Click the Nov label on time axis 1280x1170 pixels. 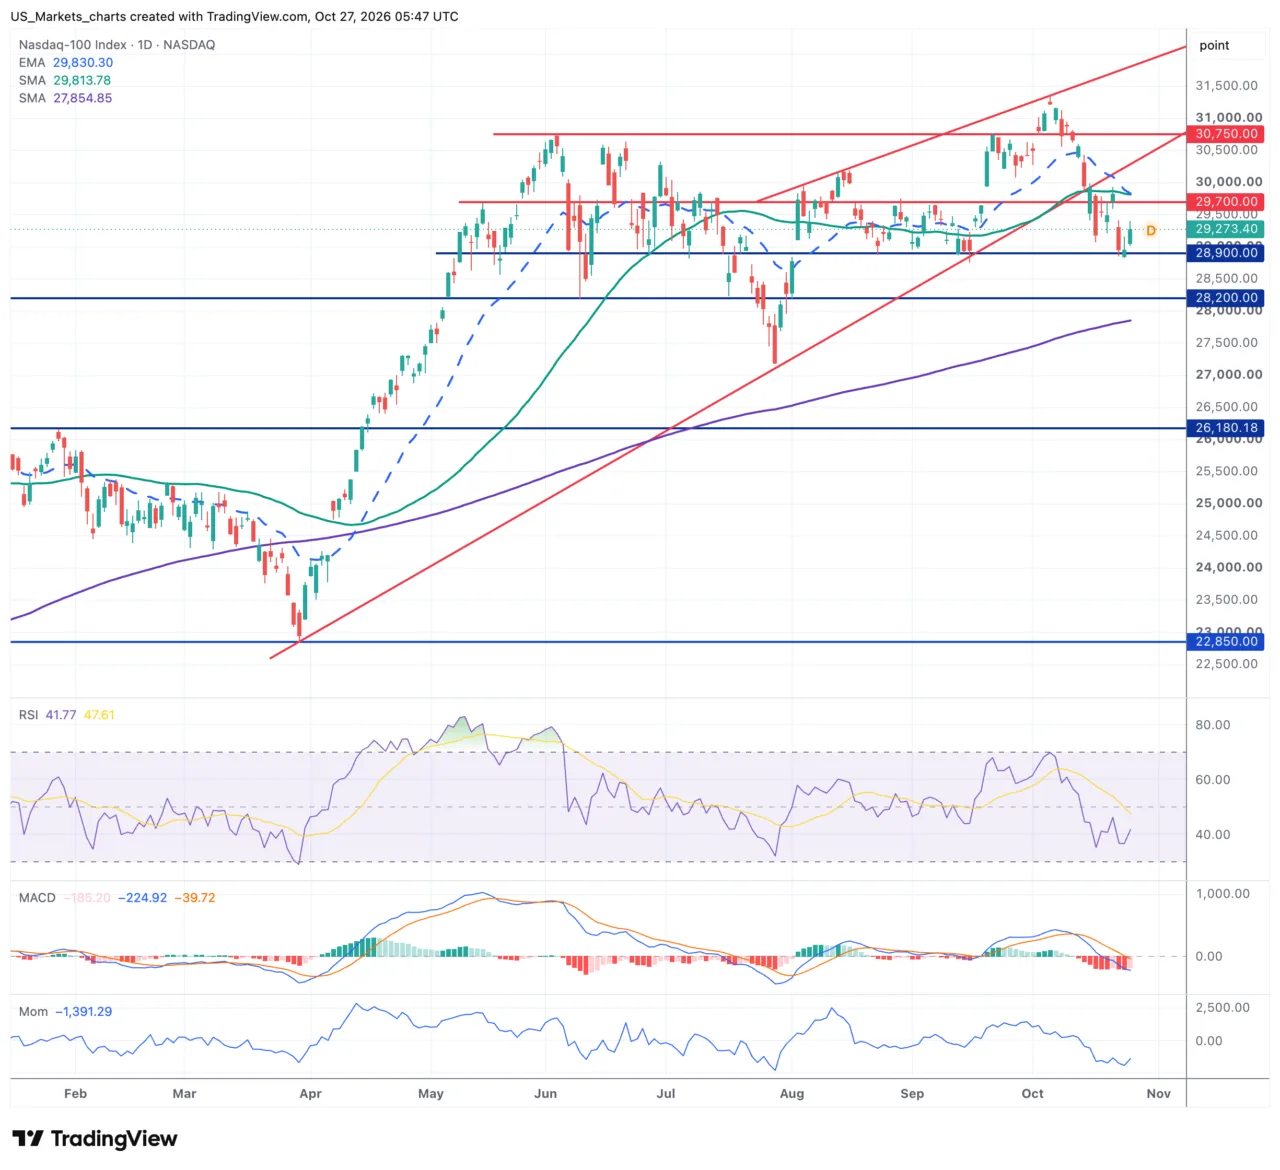tap(1159, 1094)
